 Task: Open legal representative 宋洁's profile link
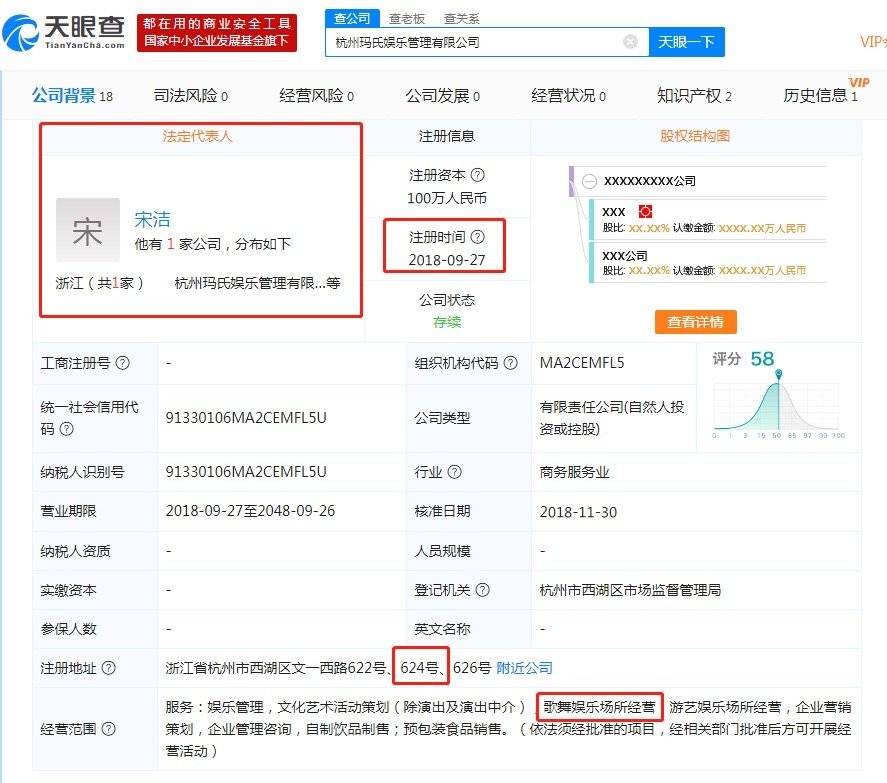click(152, 220)
